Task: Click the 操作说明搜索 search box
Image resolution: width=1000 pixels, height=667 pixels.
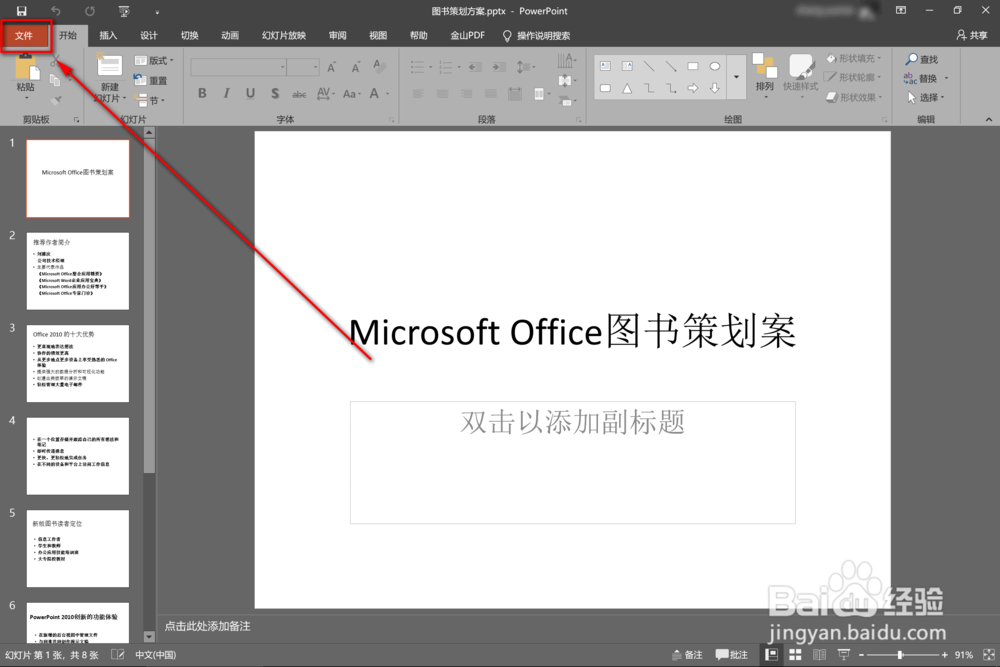Action: pyautogui.click(x=536, y=36)
